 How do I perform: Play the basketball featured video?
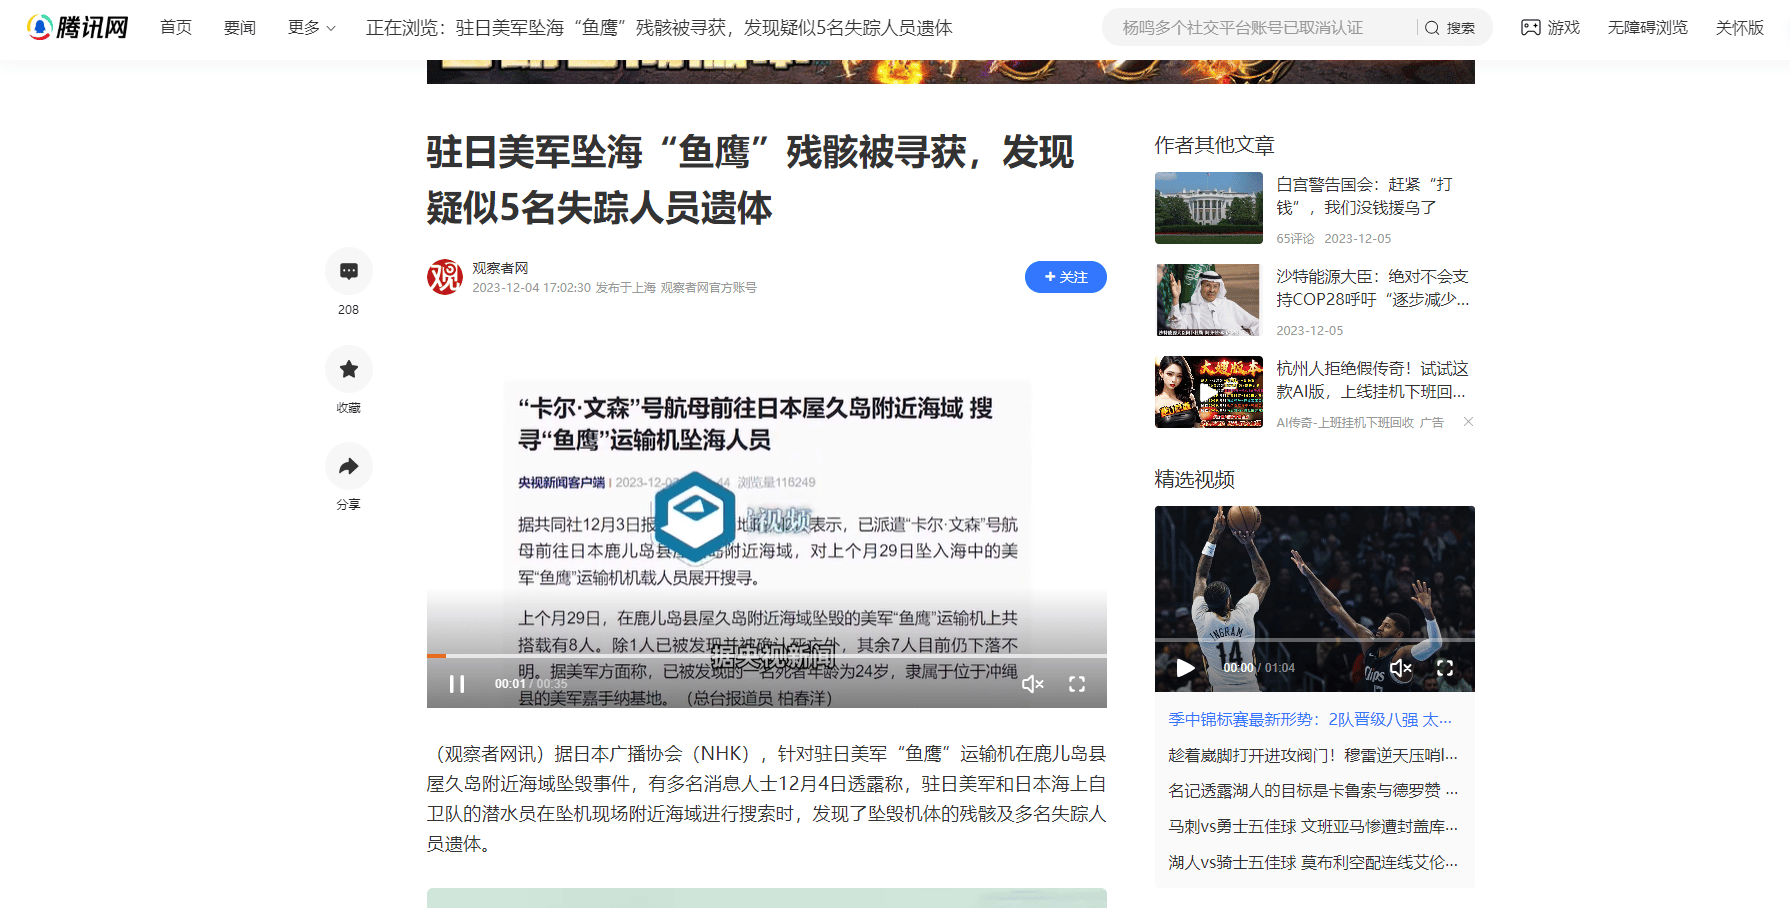click(1185, 668)
